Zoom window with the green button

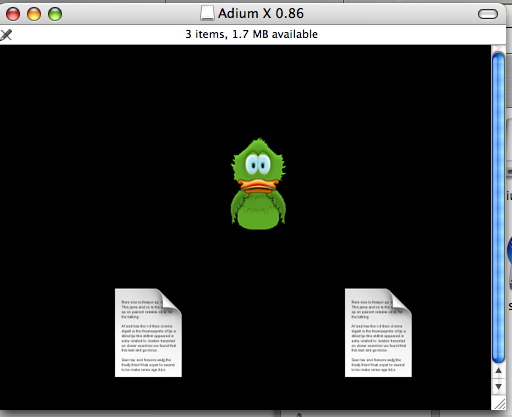point(55,14)
